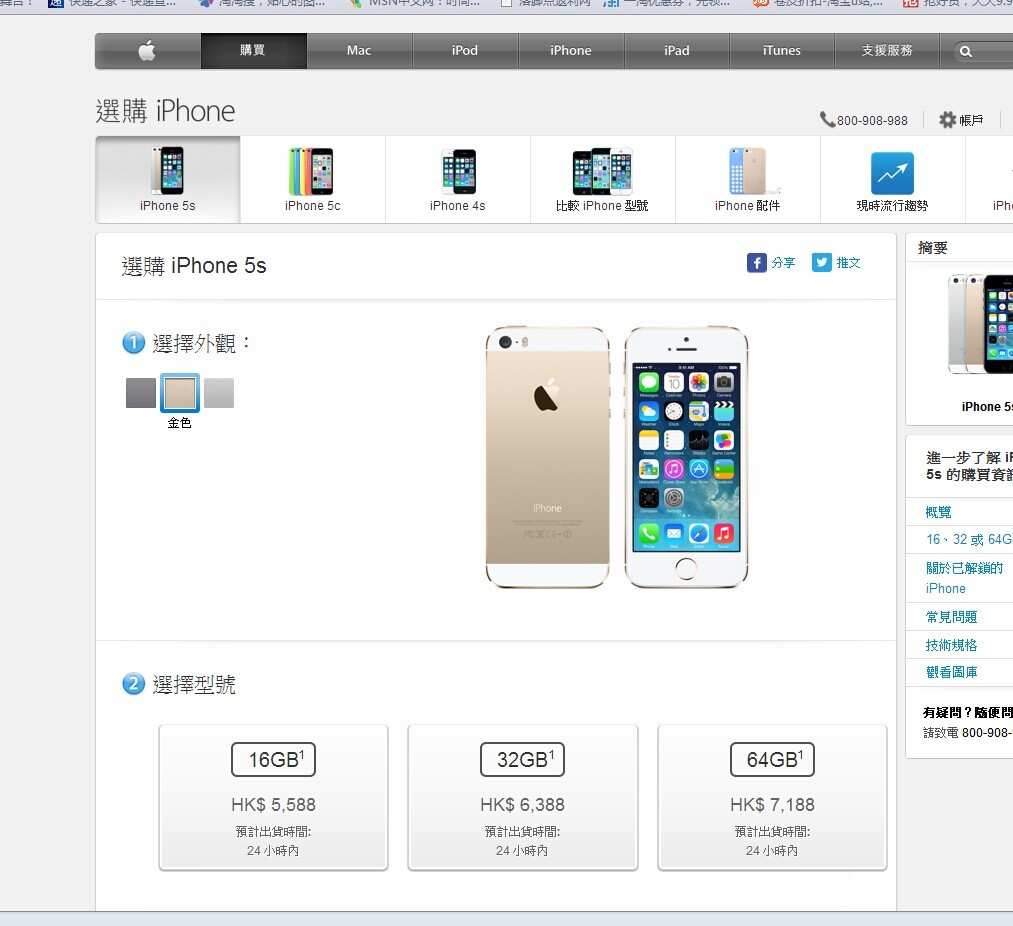1013x926 pixels.
Task: Click the 摘要 summary heading
Action: tap(933, 247)
